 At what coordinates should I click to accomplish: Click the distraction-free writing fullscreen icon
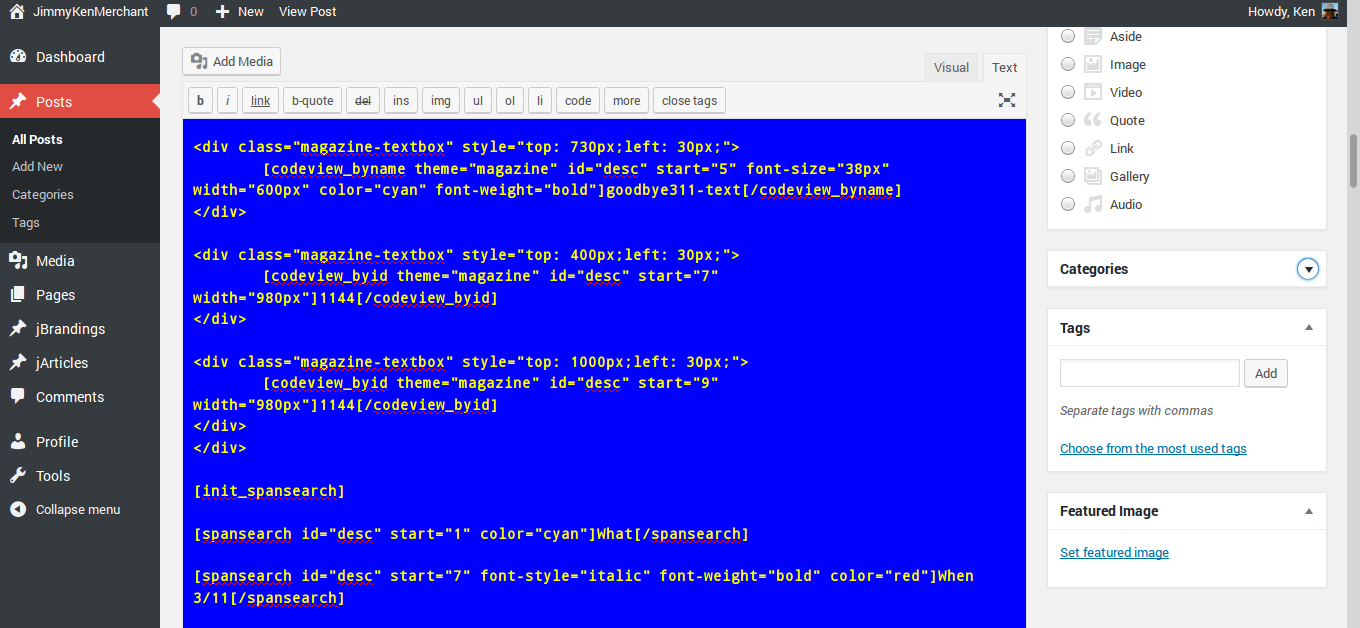[1007, 100]
